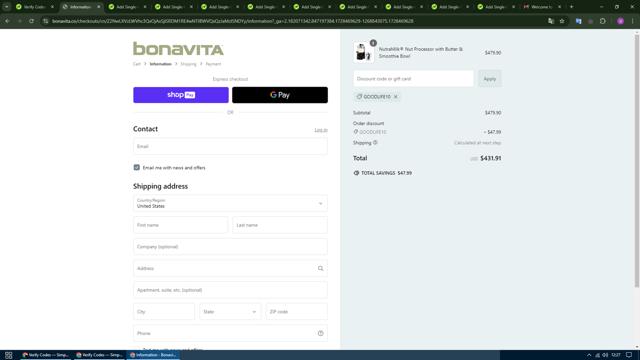Click the Nutramilk product thumbnail
This screenshot has width=640, height=360.
point(363,52)
